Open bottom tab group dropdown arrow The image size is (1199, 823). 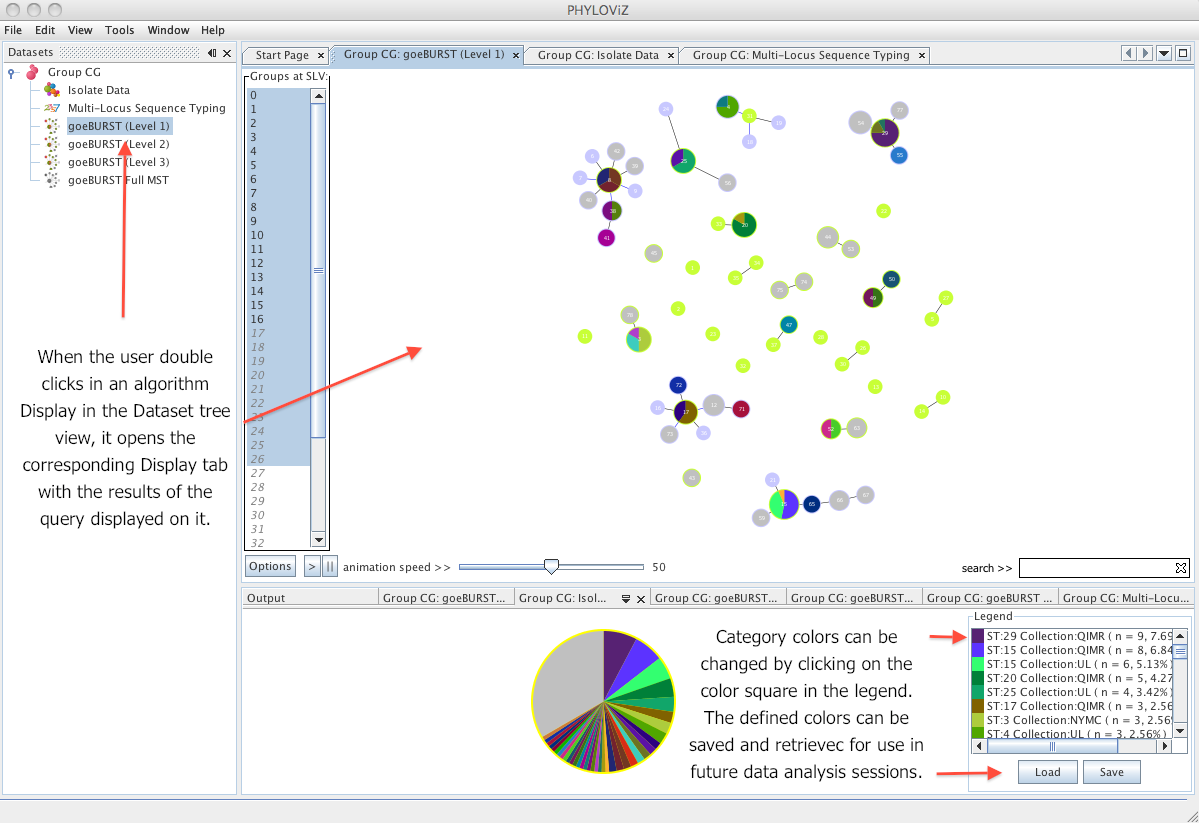(x=625, y=599)
